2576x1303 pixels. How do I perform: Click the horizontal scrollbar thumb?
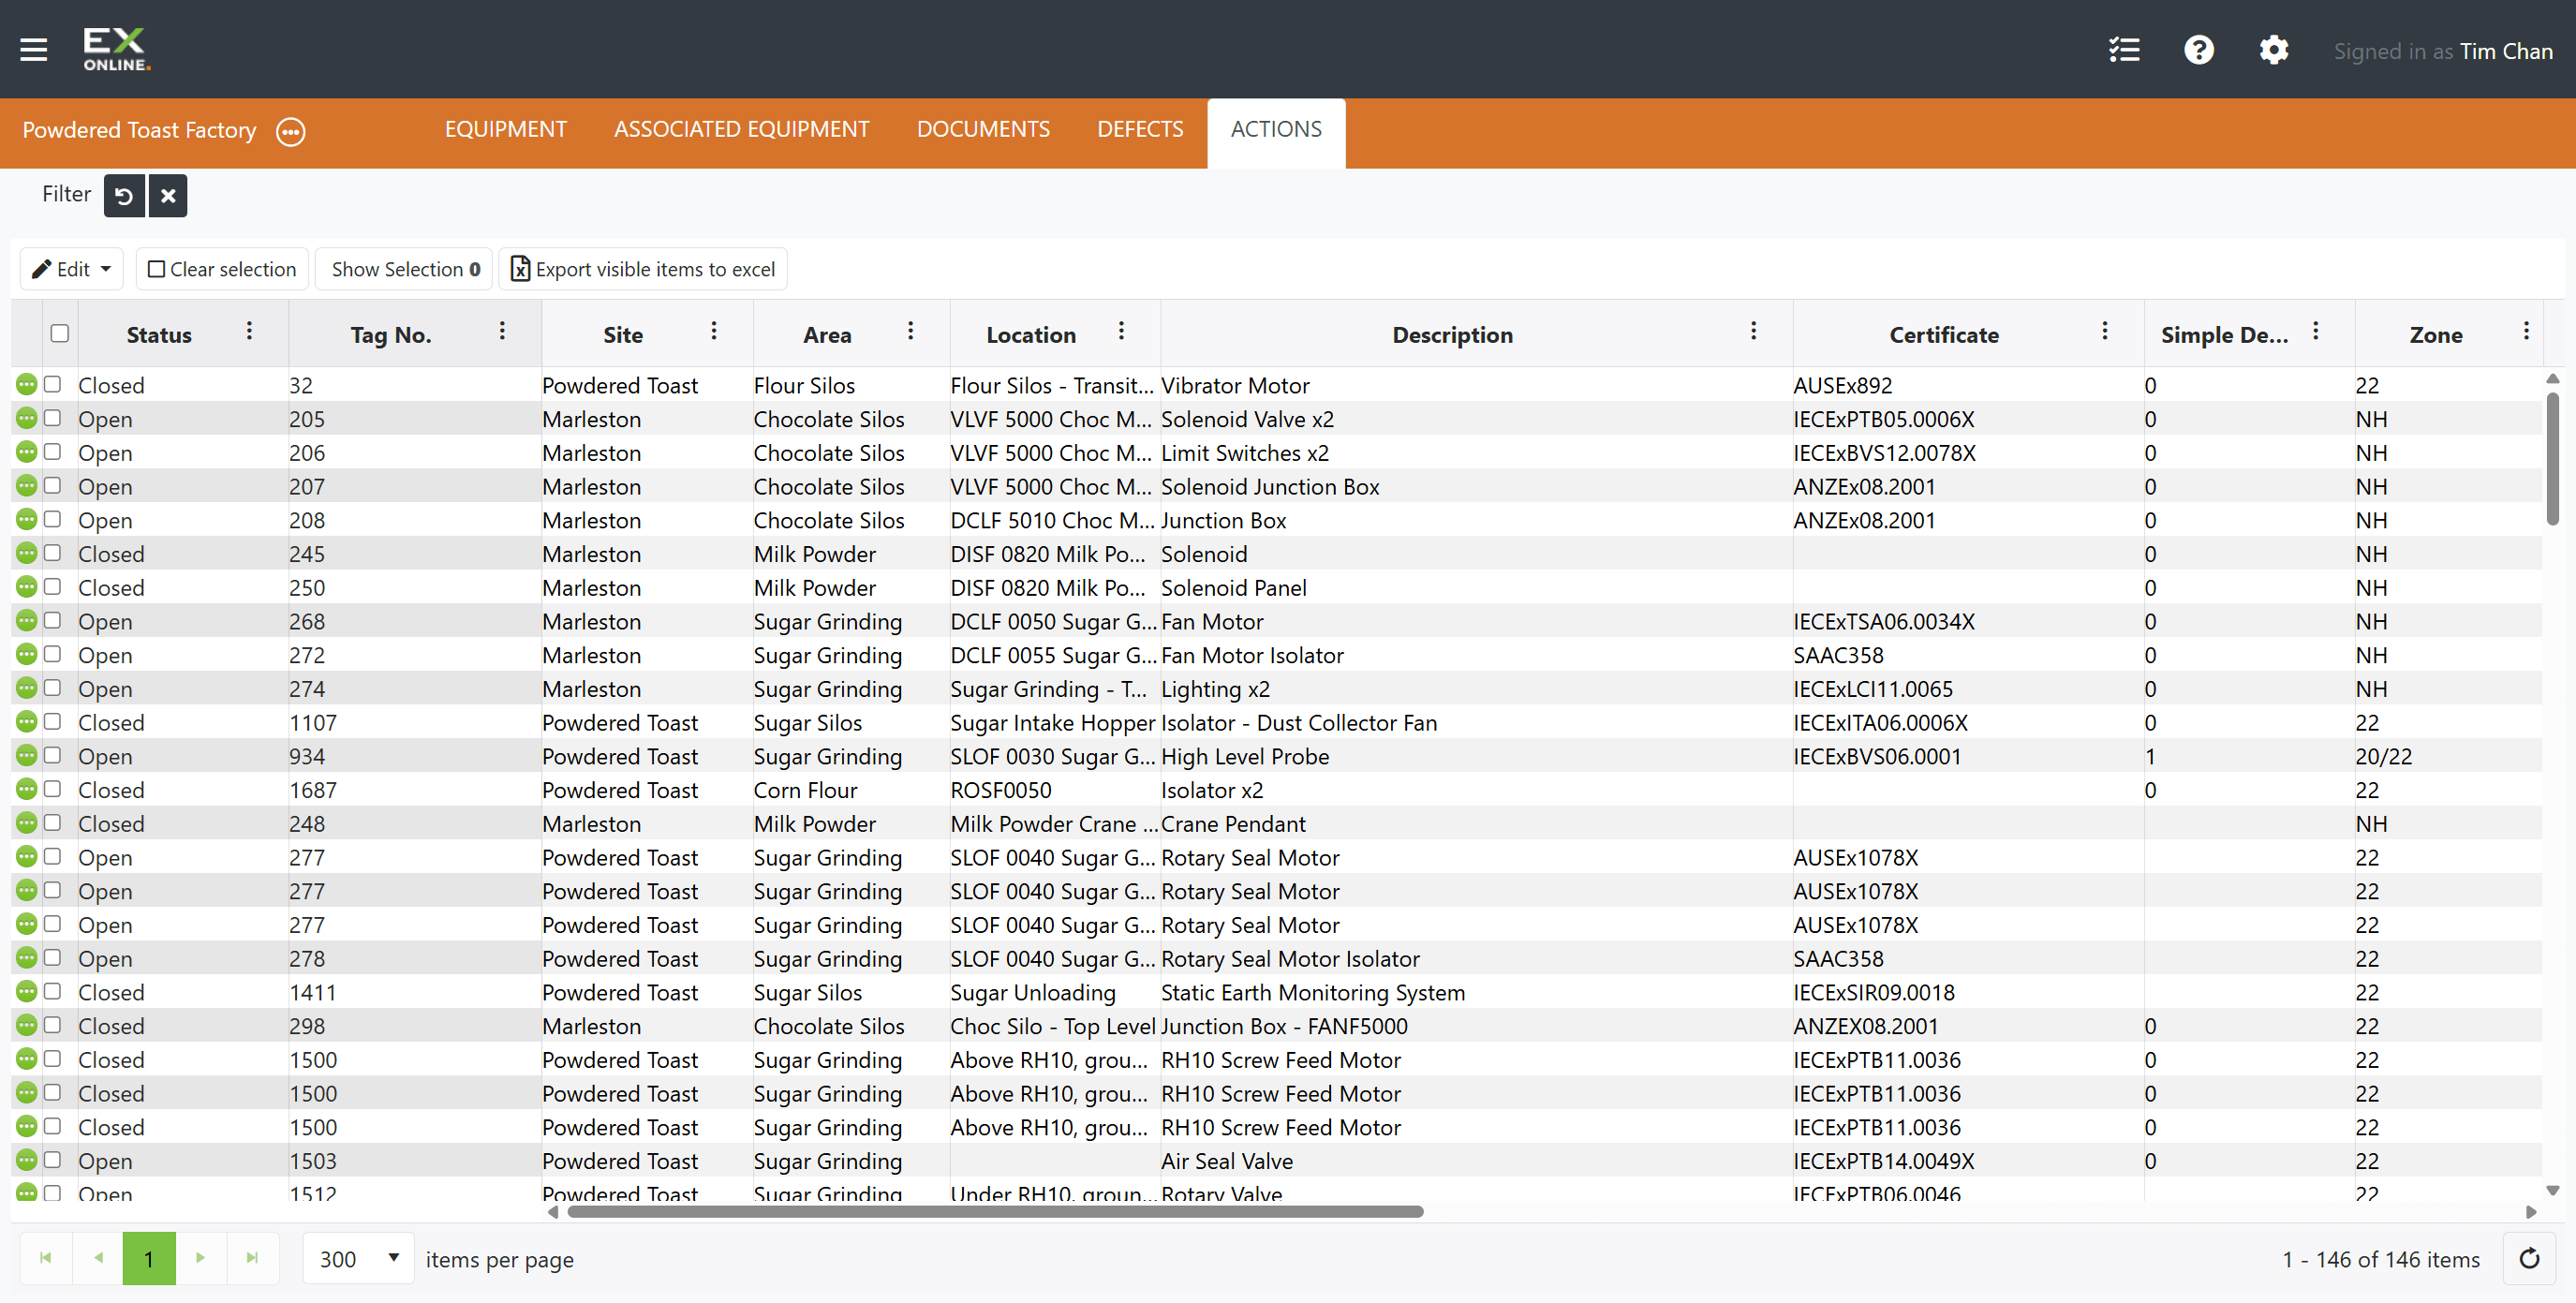click(x=995, y=1211)
